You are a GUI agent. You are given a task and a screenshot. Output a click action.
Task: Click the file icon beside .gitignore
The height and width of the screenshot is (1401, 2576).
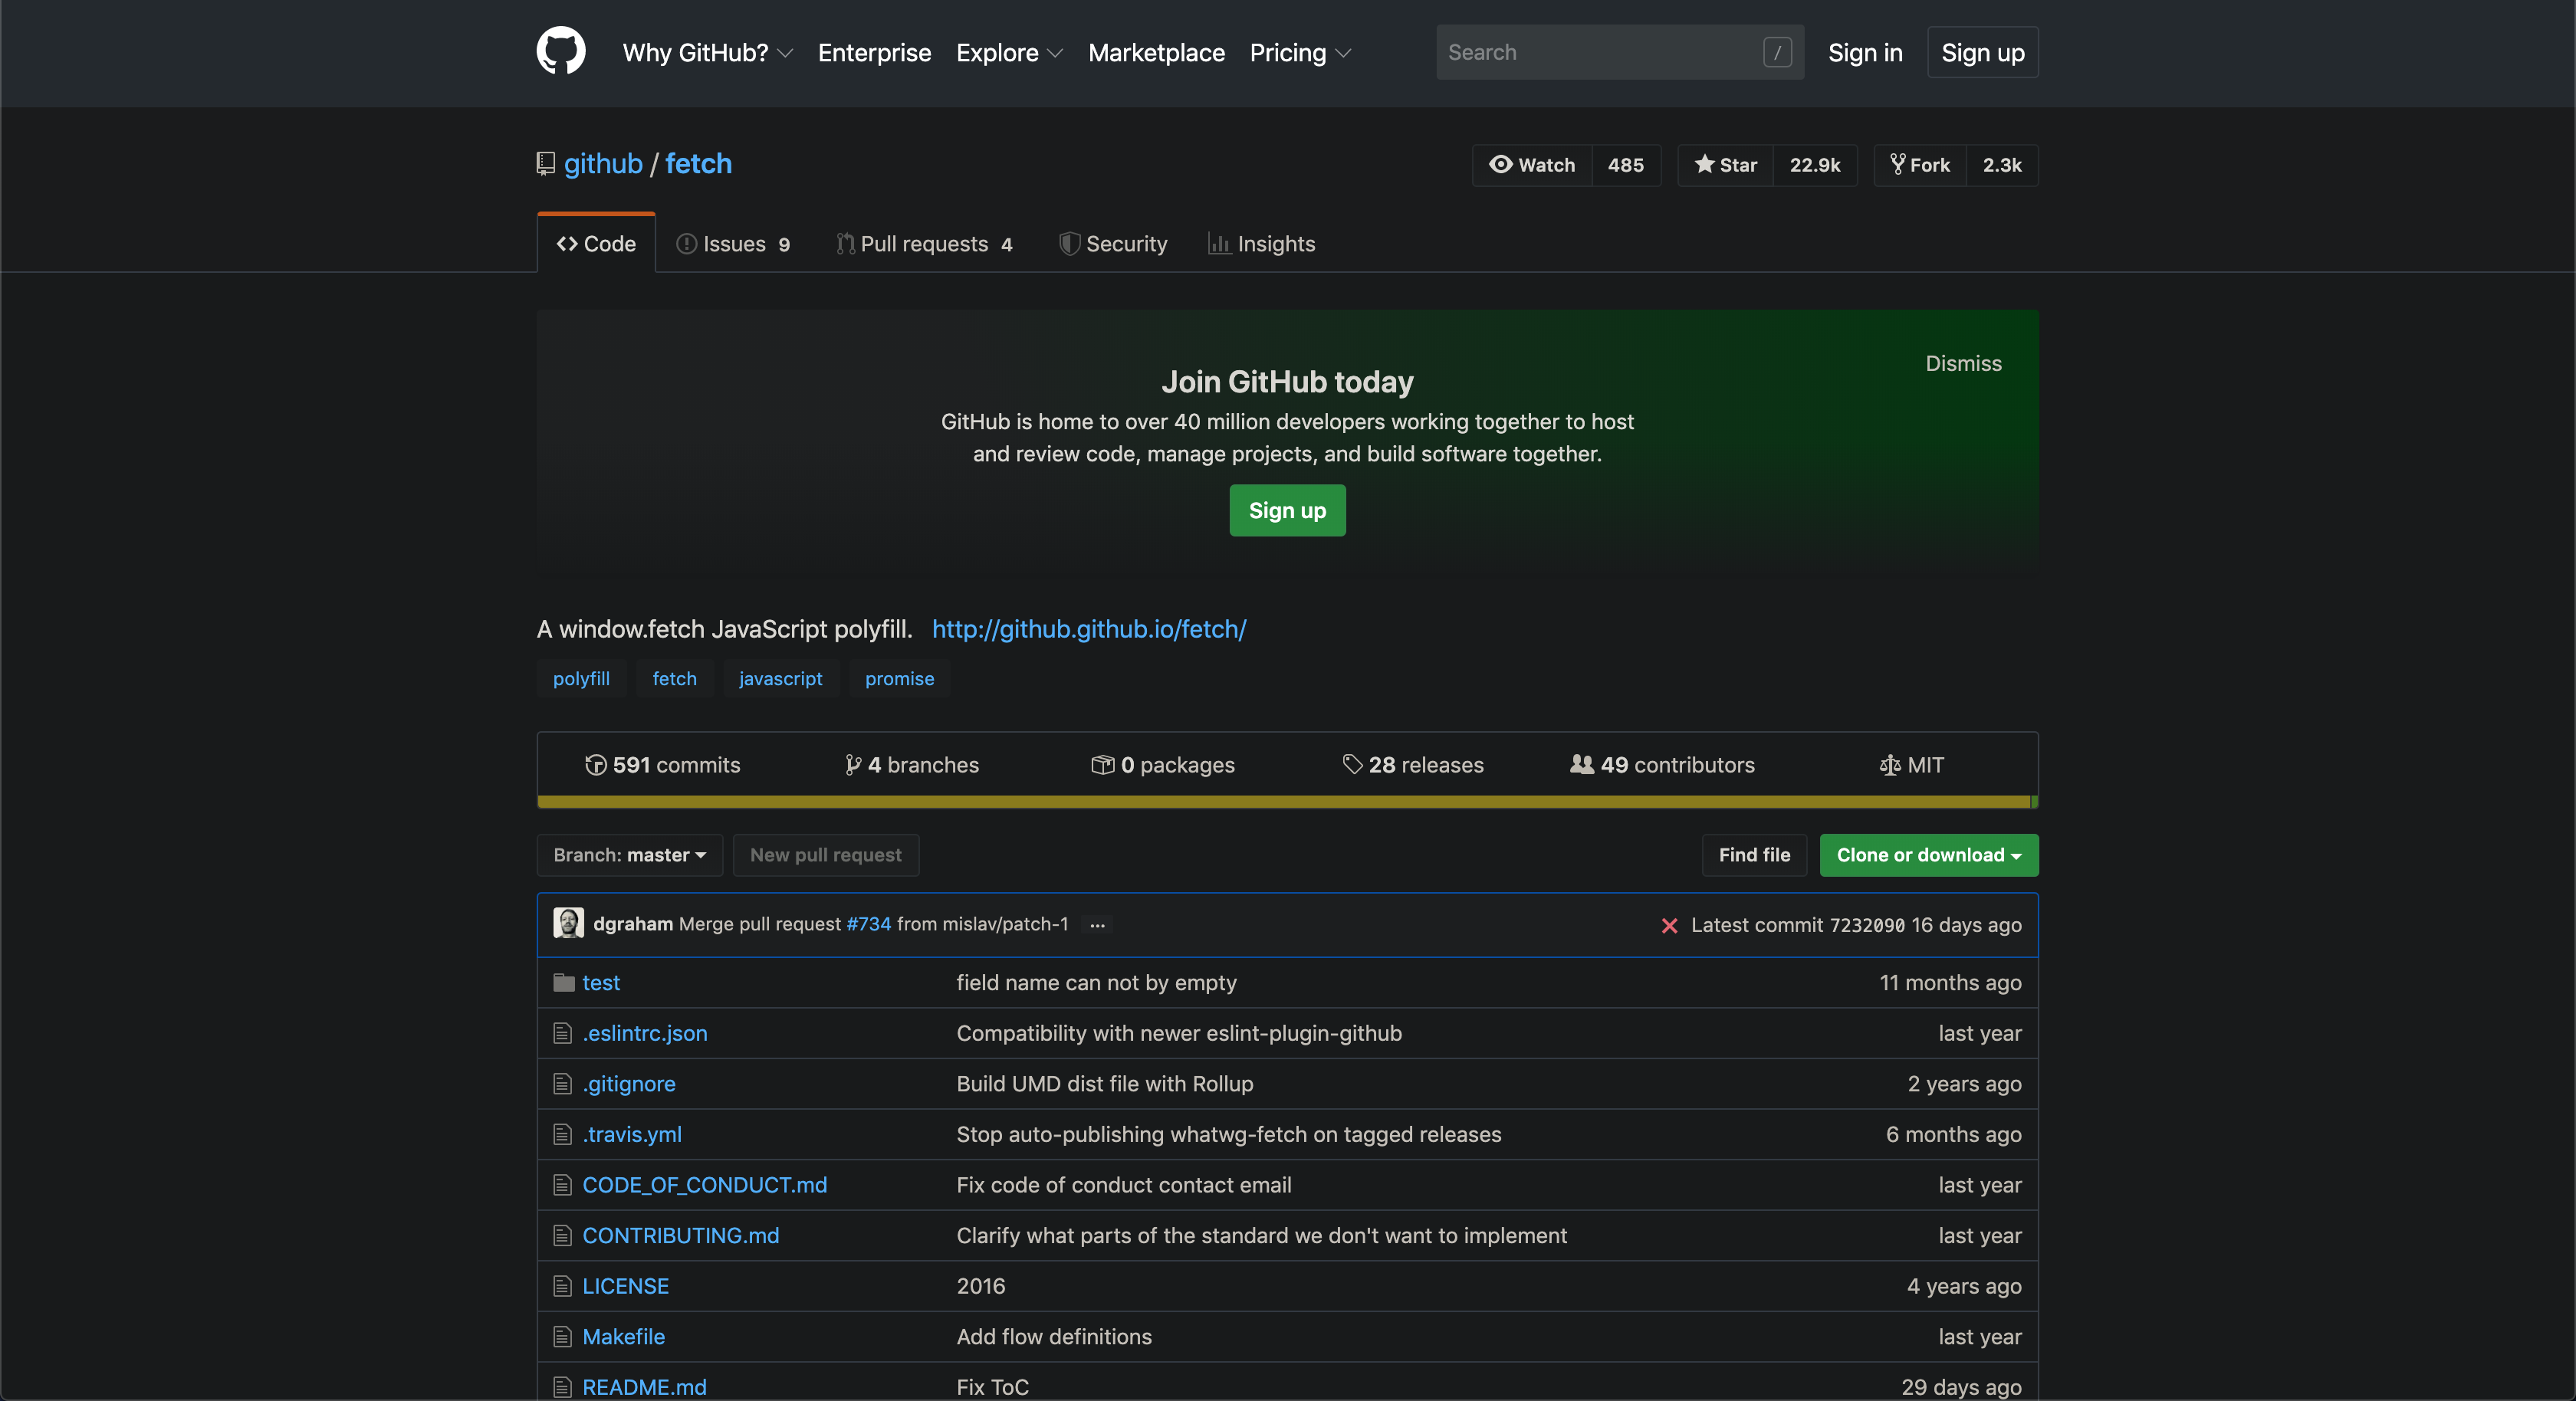562,1084
